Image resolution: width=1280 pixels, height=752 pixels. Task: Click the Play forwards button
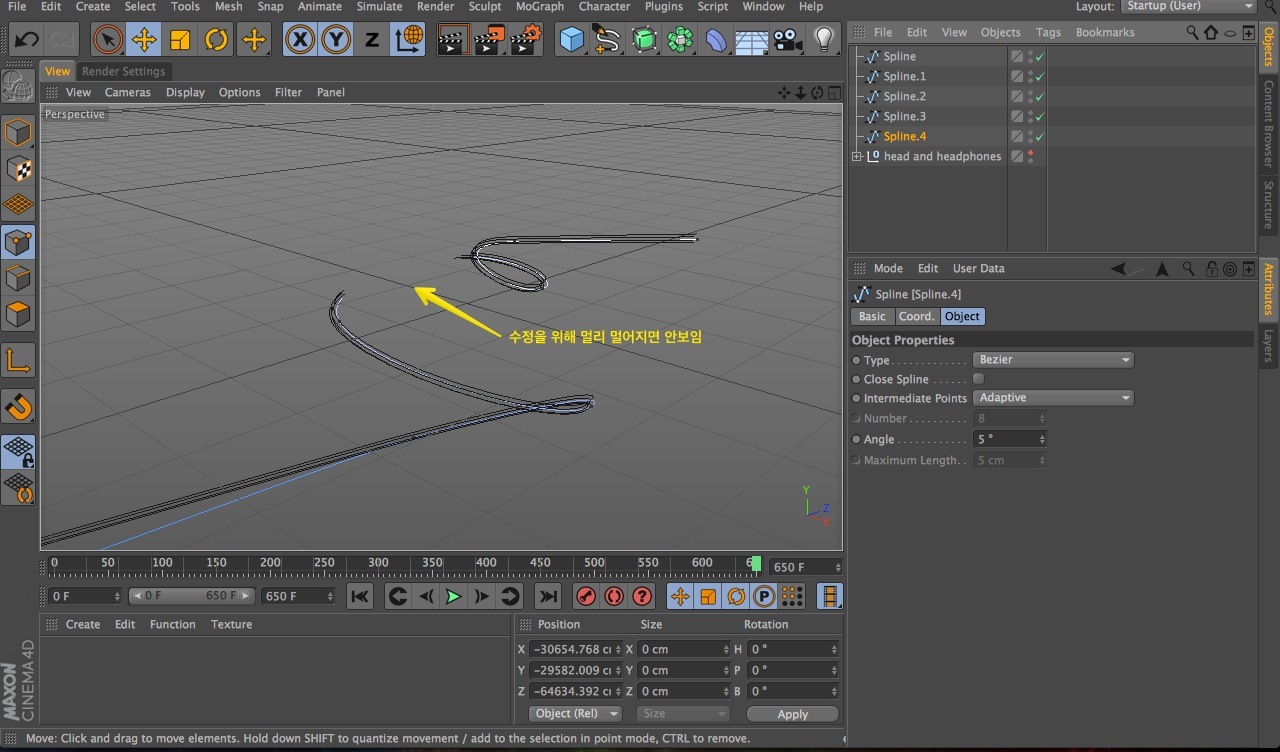point(454,596)
